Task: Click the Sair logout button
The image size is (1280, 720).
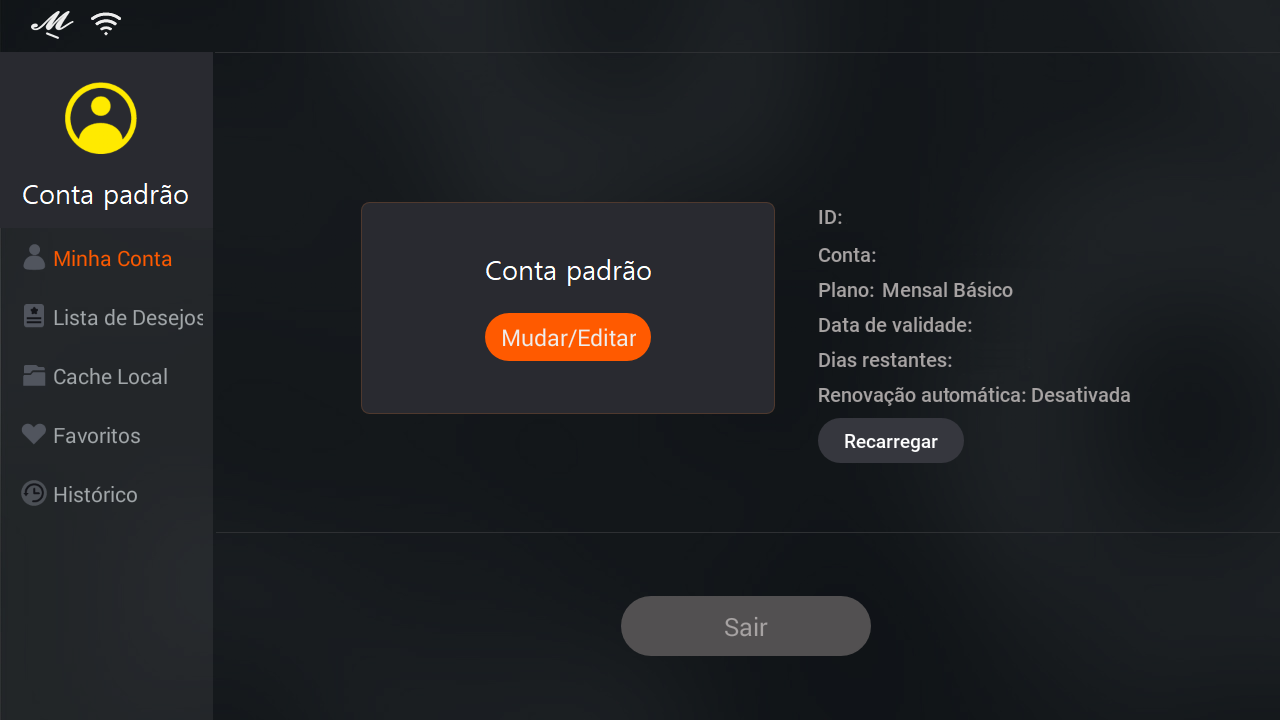Action: tap(746, 626)
